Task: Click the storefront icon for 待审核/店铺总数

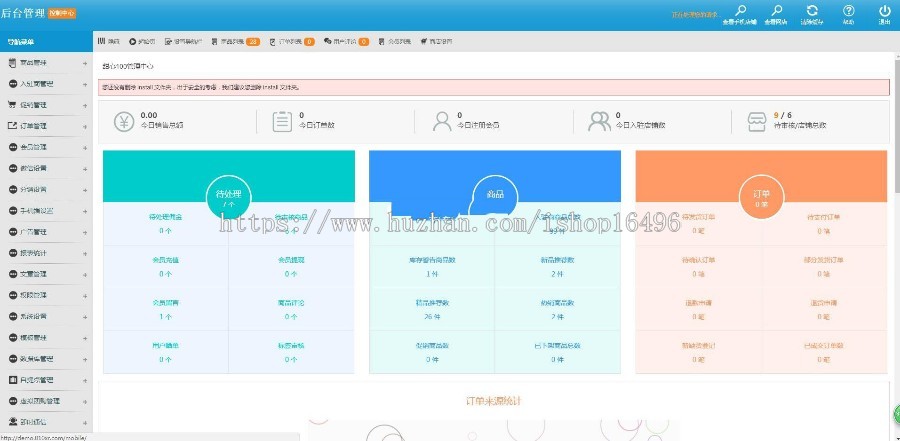Action: coord(757,122)
